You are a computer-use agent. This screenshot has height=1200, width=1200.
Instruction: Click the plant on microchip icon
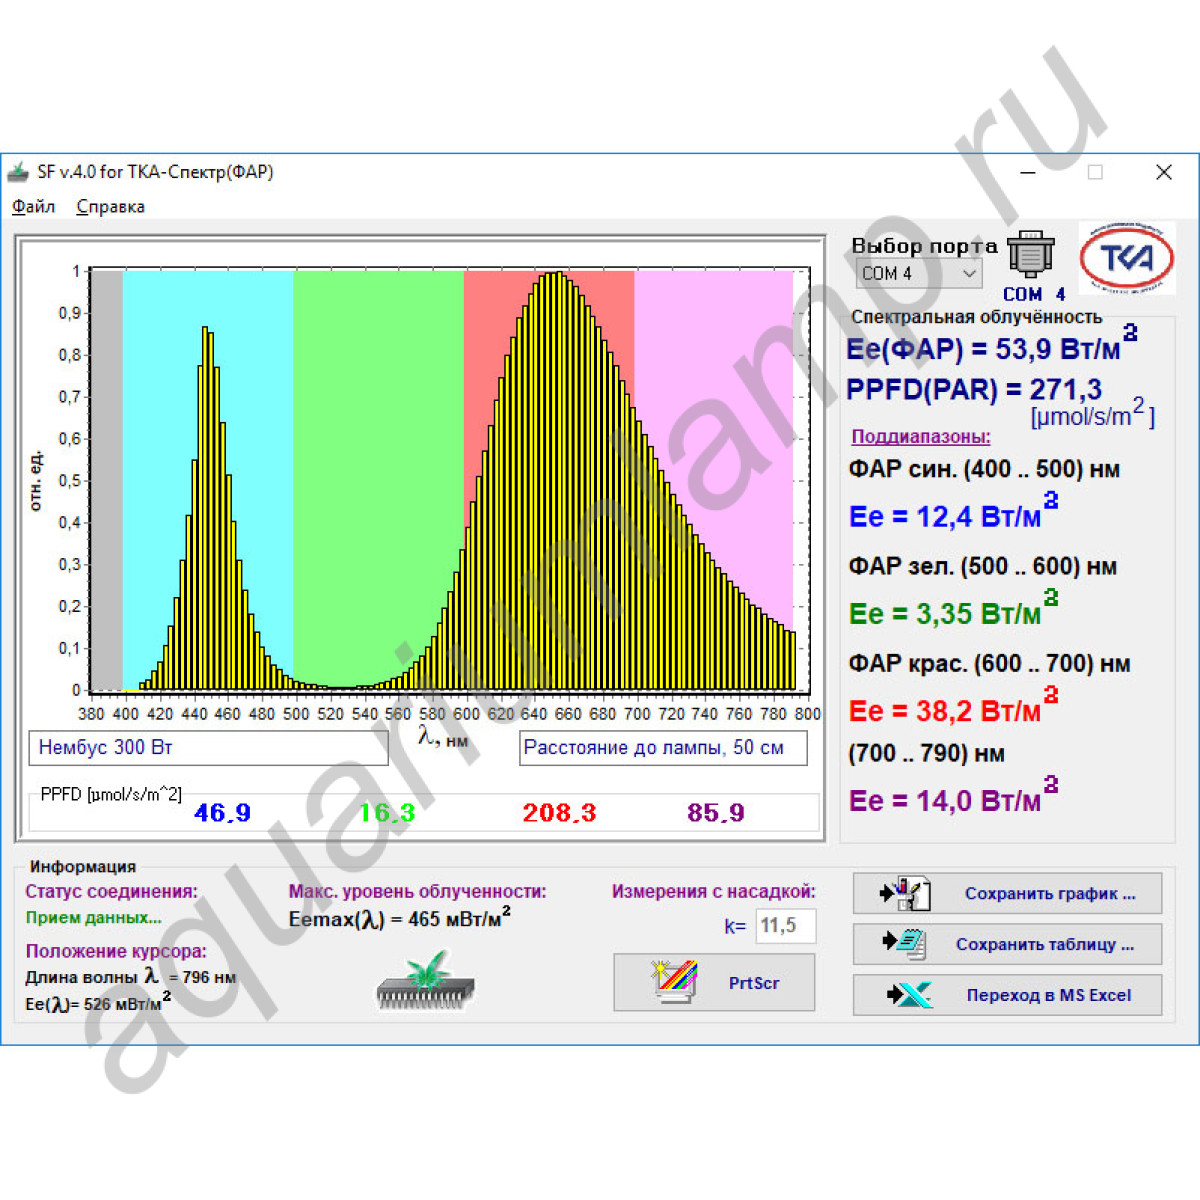tap(426, 981)
